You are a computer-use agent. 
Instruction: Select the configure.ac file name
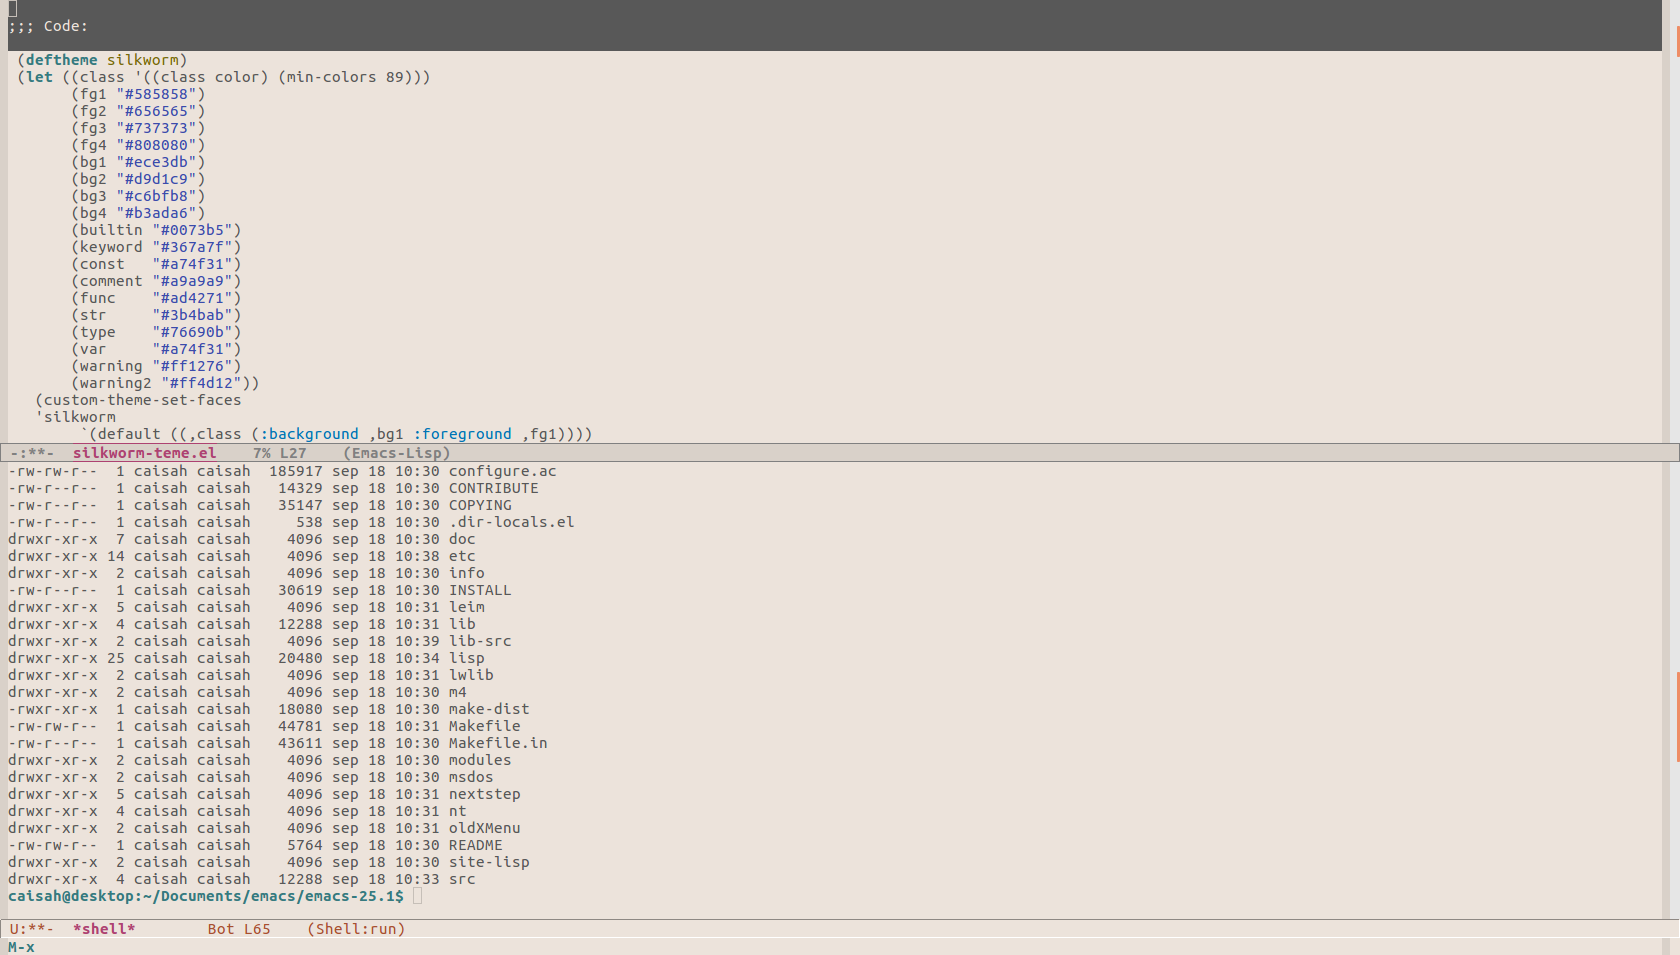point(502,471)
